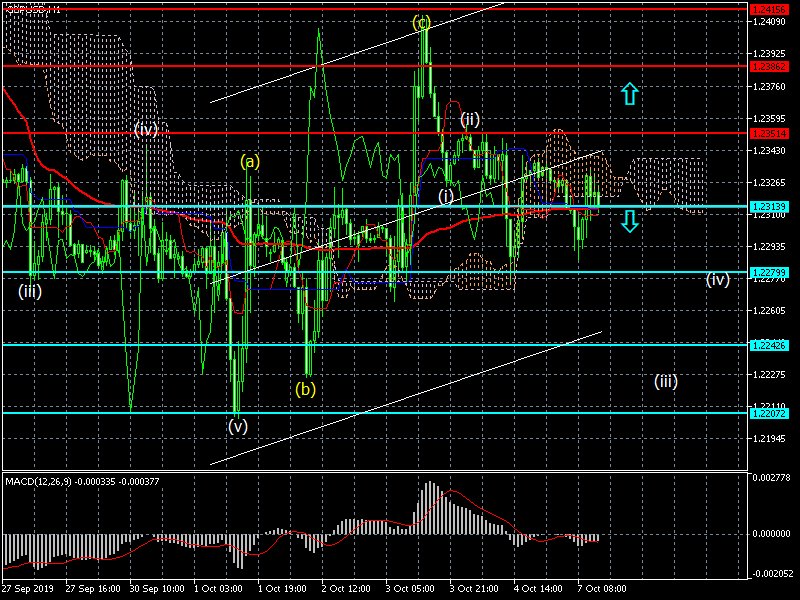Click the 27 Sep 2019 date axis label
This screenshot has height=600, width=800.
point(28,590)
